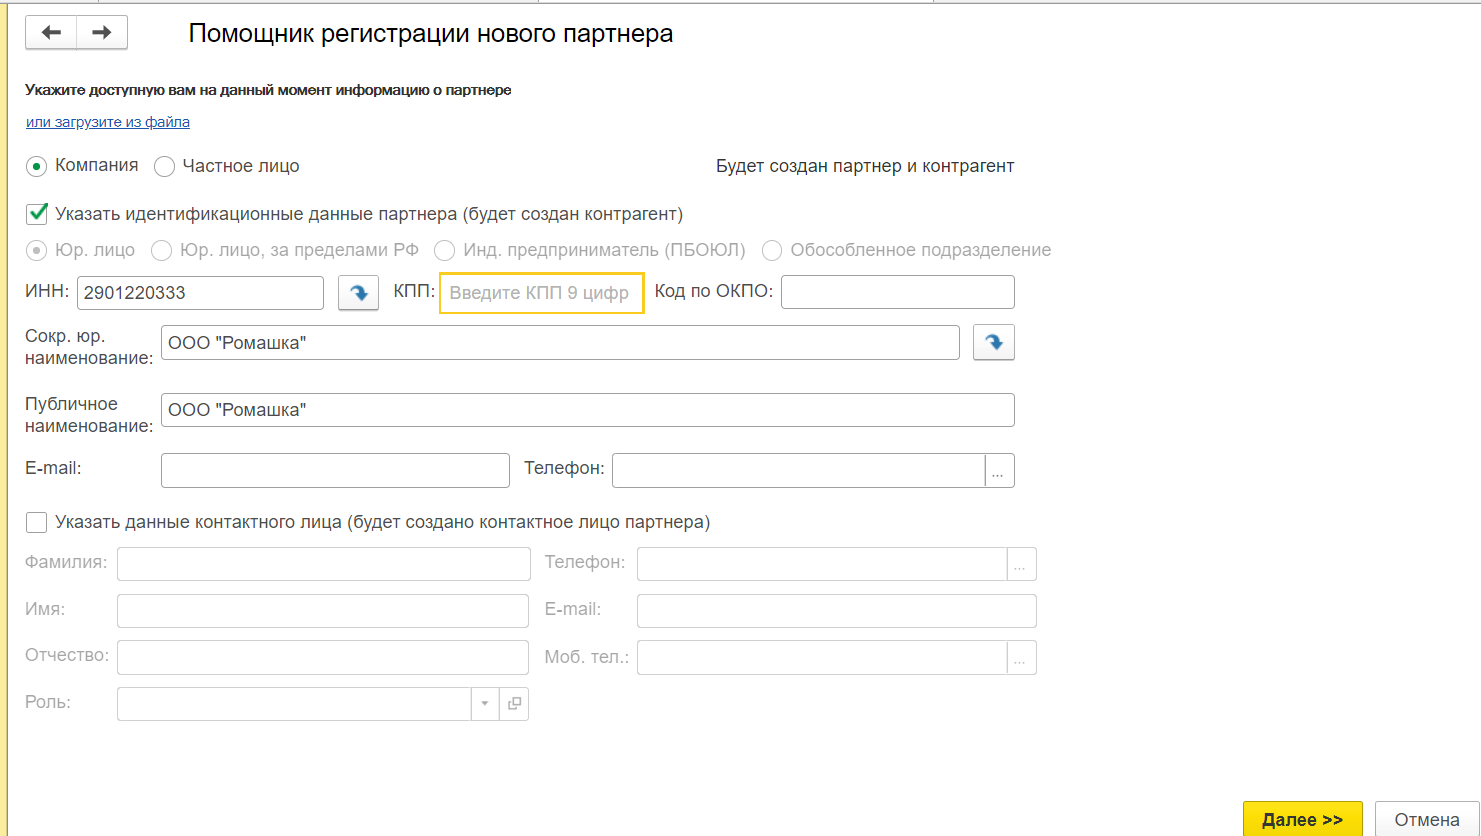The image size is (1481, 836).
Task: Open the partner Телефон ellipsis button
Action: tap(999, 471)
